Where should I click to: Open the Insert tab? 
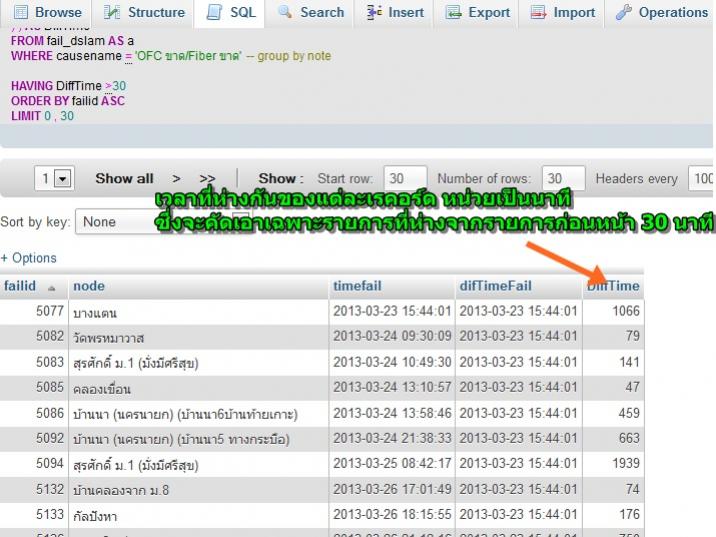pyautogui.click(x=395, y=12)
